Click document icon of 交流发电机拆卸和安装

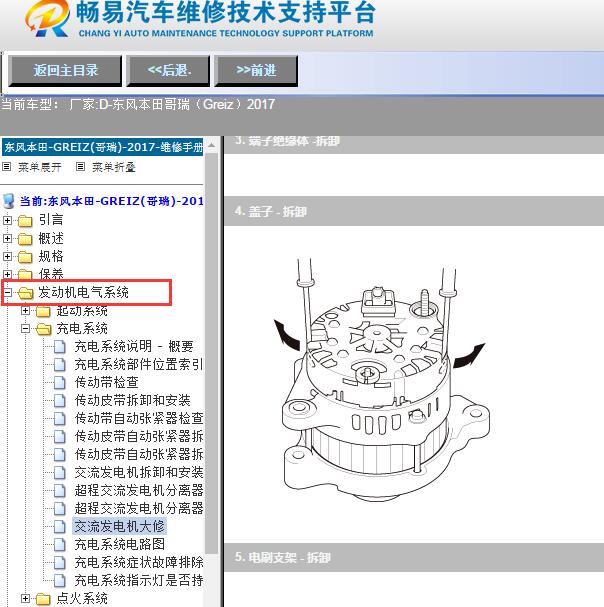[60, 473]
